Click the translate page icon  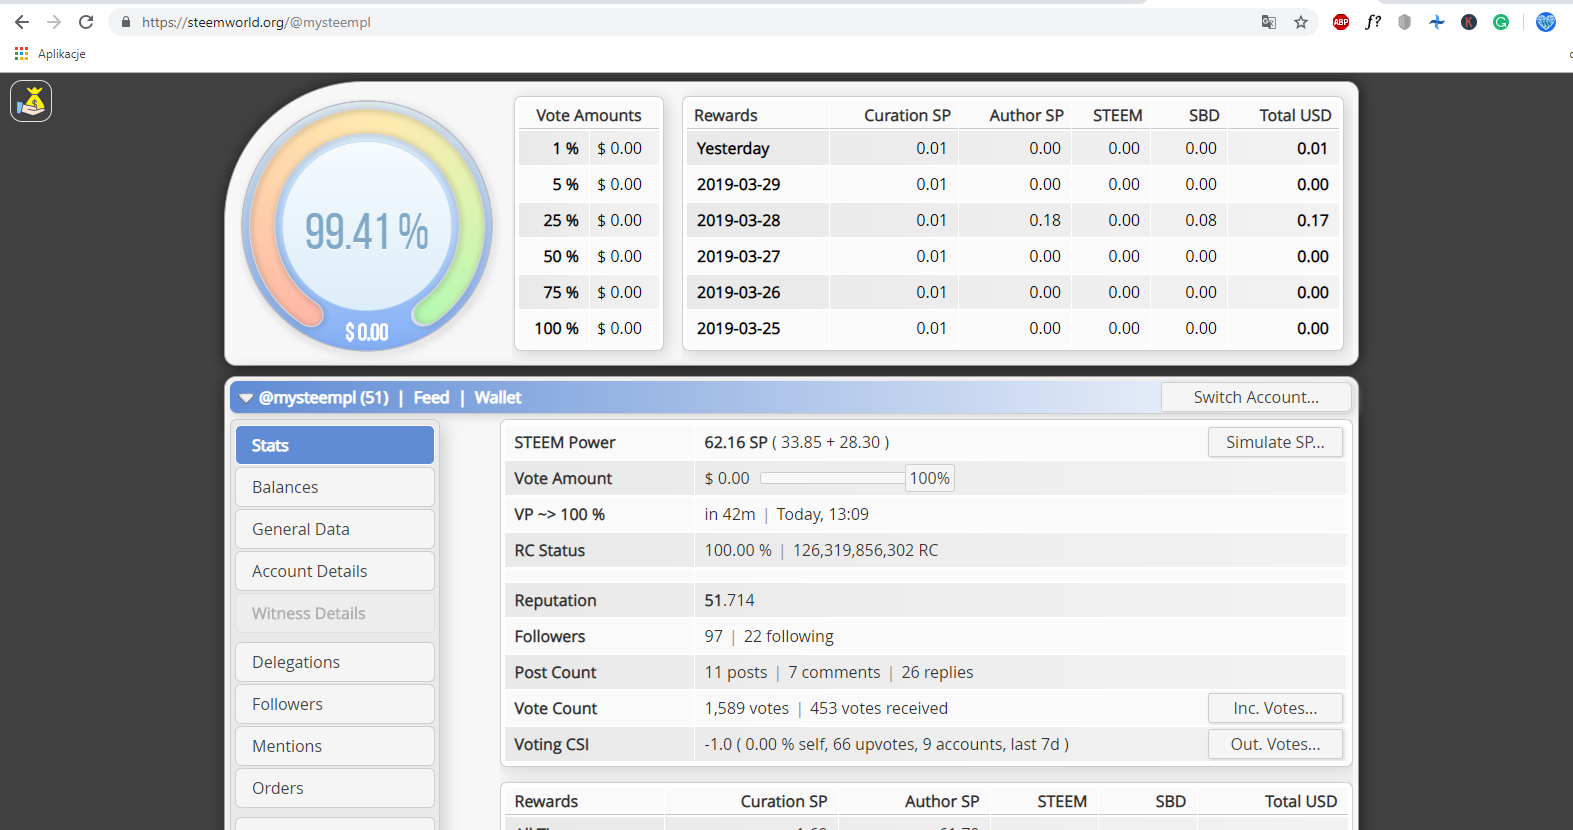coord(1269,22)
